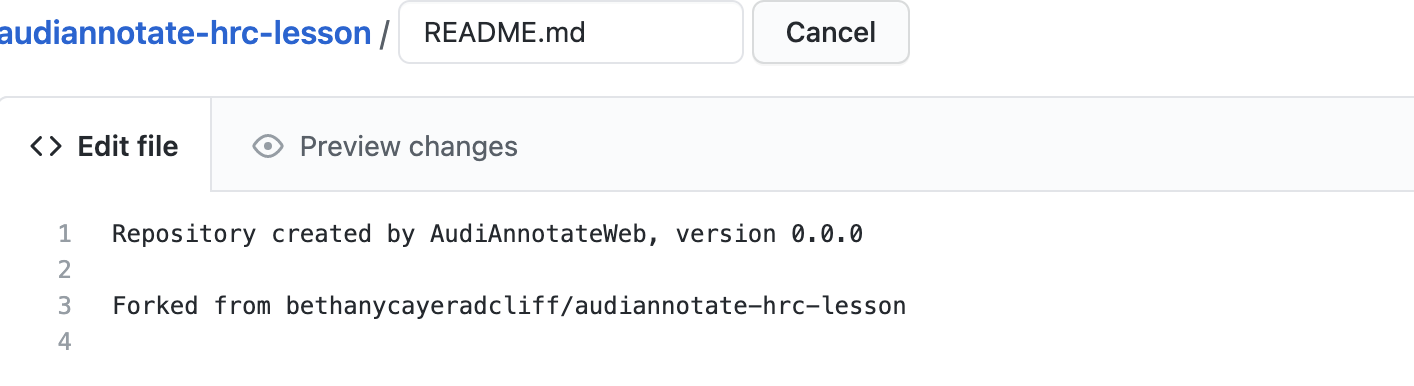Open the audiannotate-hrc-lesson repository link

tap(186, 33)
